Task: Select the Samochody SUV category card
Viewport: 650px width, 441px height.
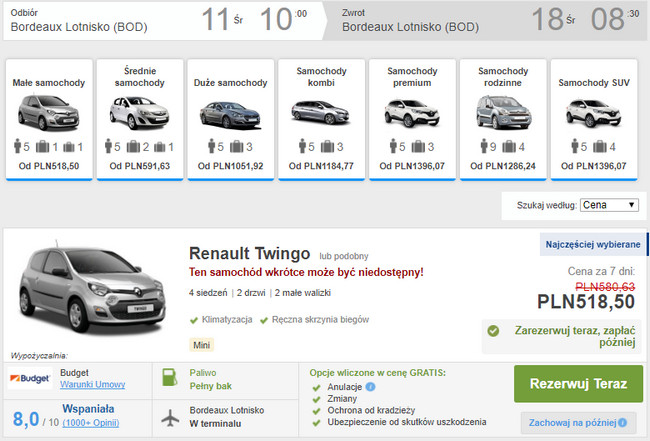Action: [x=594, y=120]
